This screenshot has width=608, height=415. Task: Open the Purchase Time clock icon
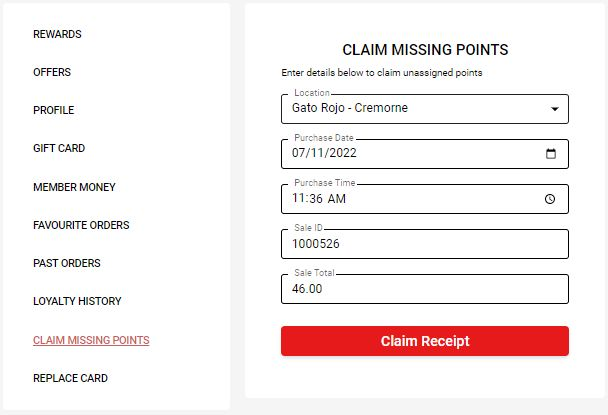(x=550, y=199)
